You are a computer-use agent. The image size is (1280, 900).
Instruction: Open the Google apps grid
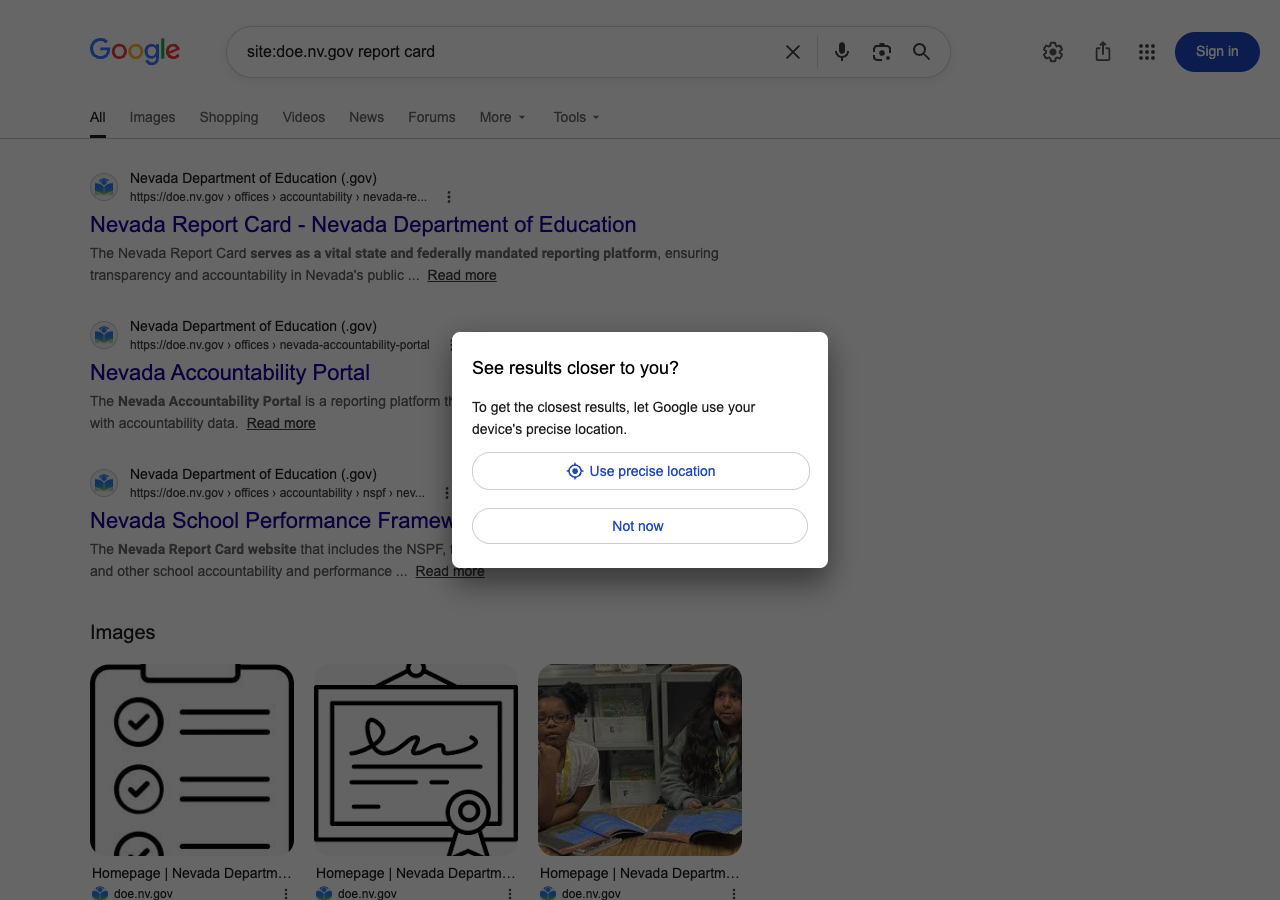(x=1147, y=52)
